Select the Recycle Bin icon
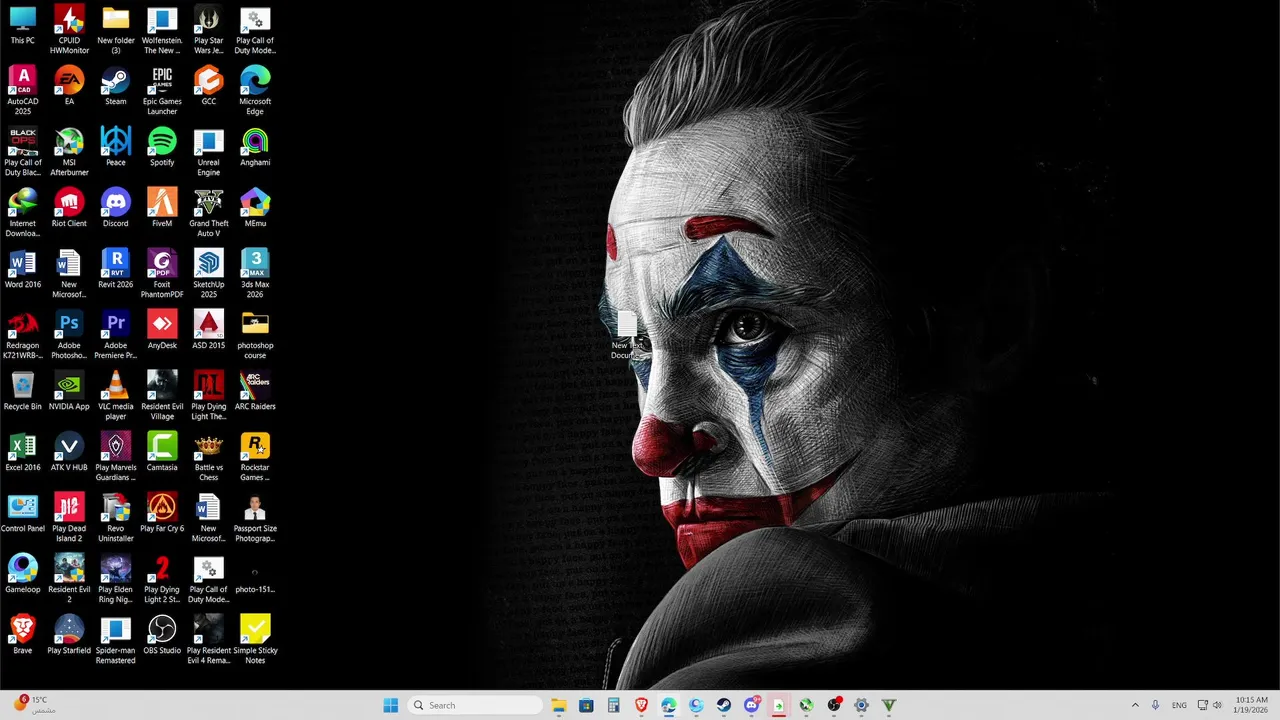Screen dimensions: 1280x720 coord(22,391)
